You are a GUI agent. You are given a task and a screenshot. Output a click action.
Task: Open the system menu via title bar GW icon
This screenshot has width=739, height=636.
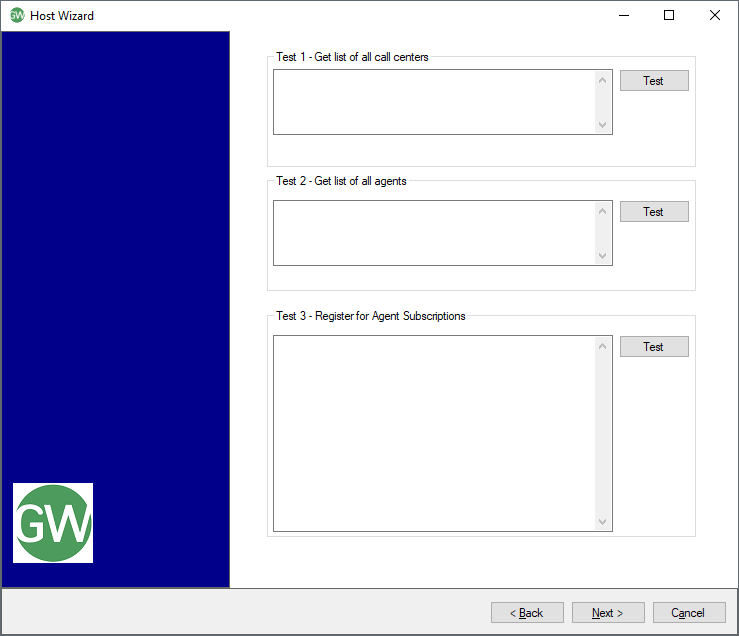[17, 15]
